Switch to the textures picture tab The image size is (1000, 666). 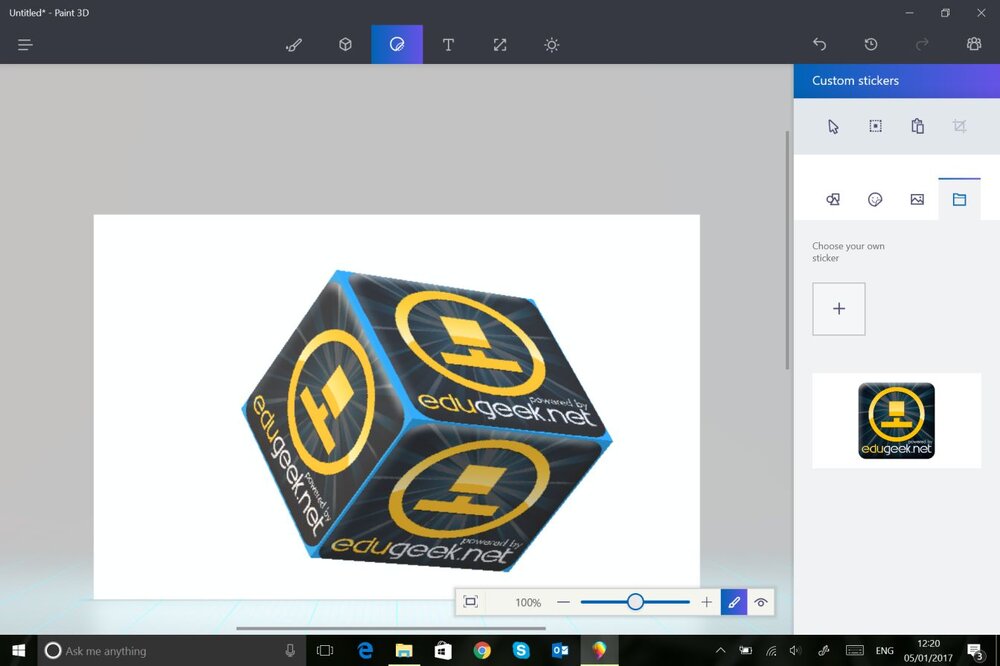917,200
